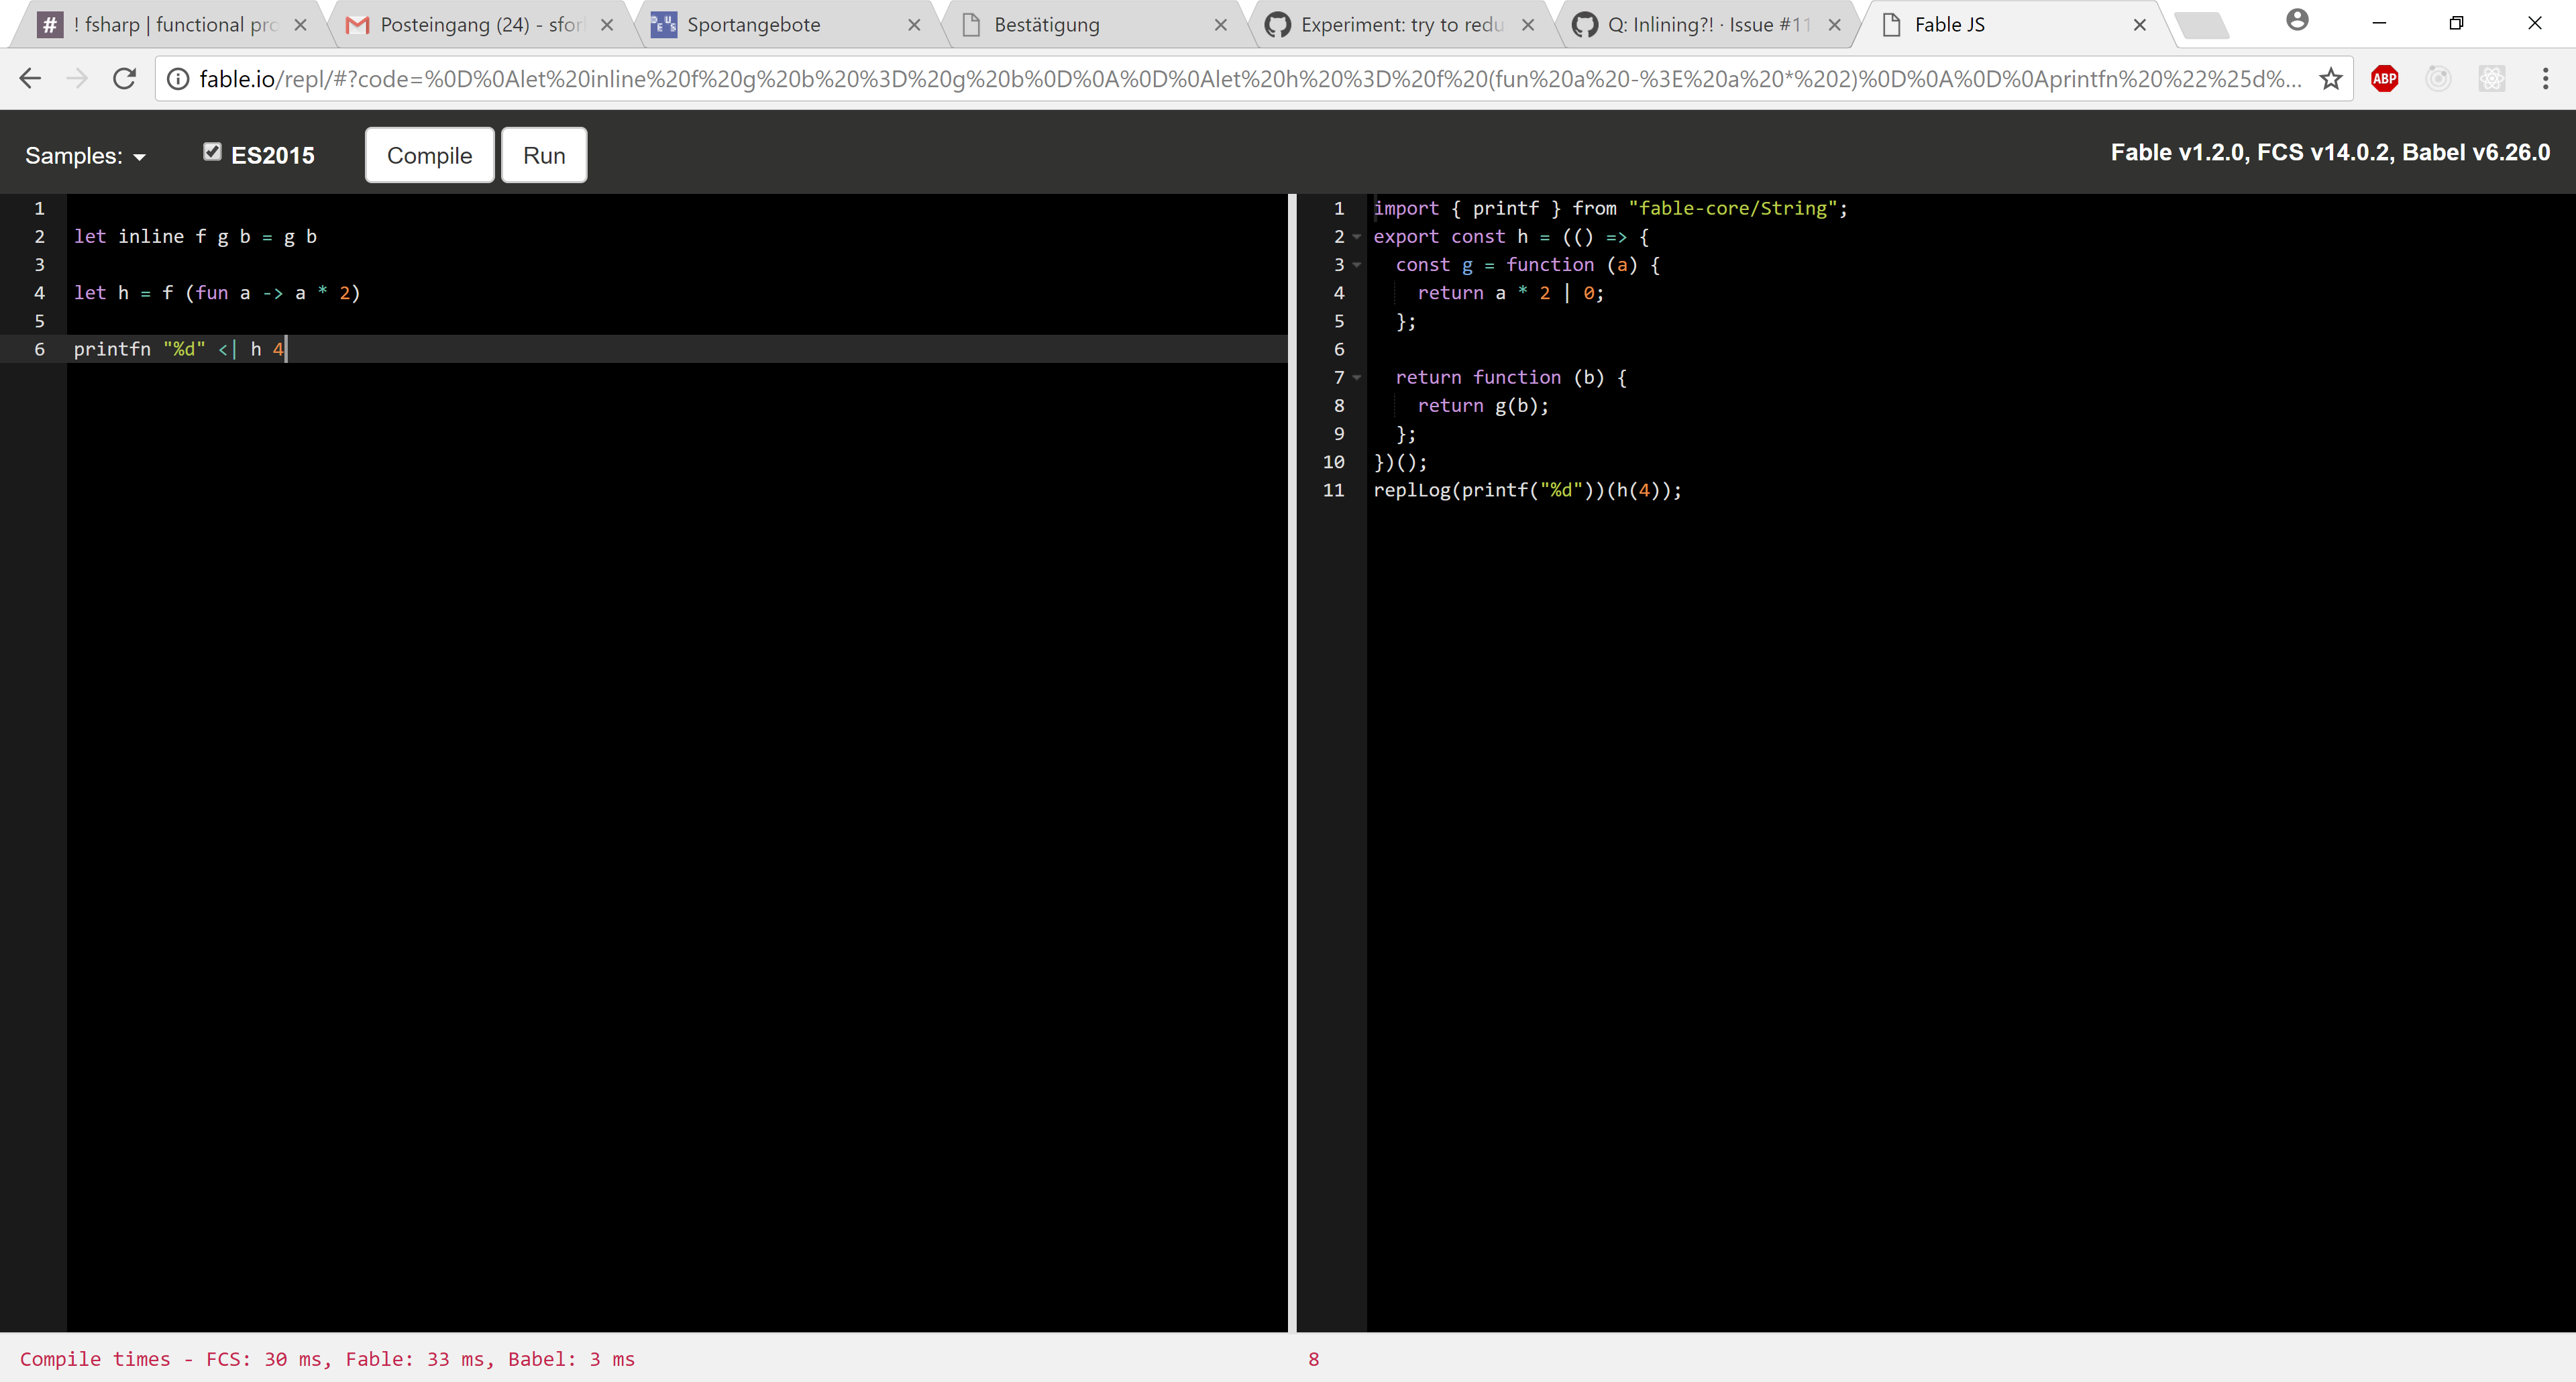Open the Samples dropdown
This screenshot has width=2576, height=1382.
tap(85, 156)
